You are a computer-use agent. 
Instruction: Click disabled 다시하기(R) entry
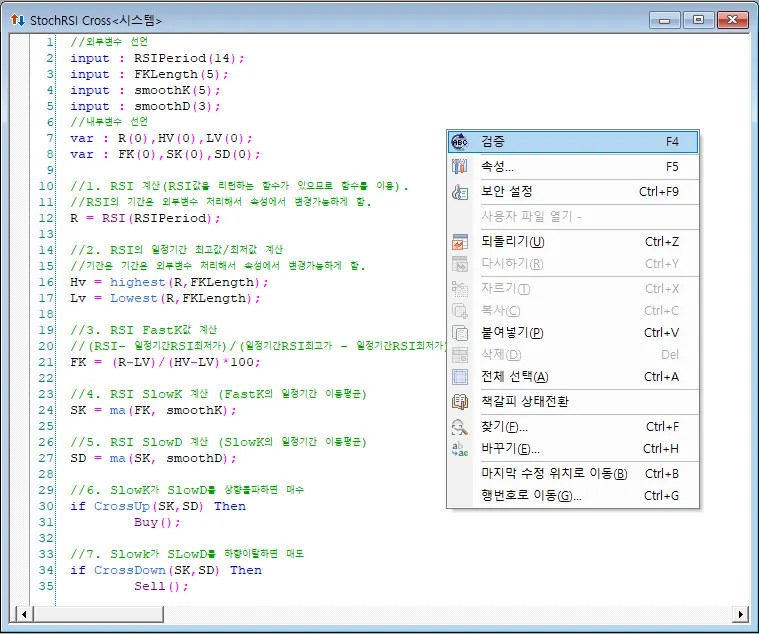573,264
